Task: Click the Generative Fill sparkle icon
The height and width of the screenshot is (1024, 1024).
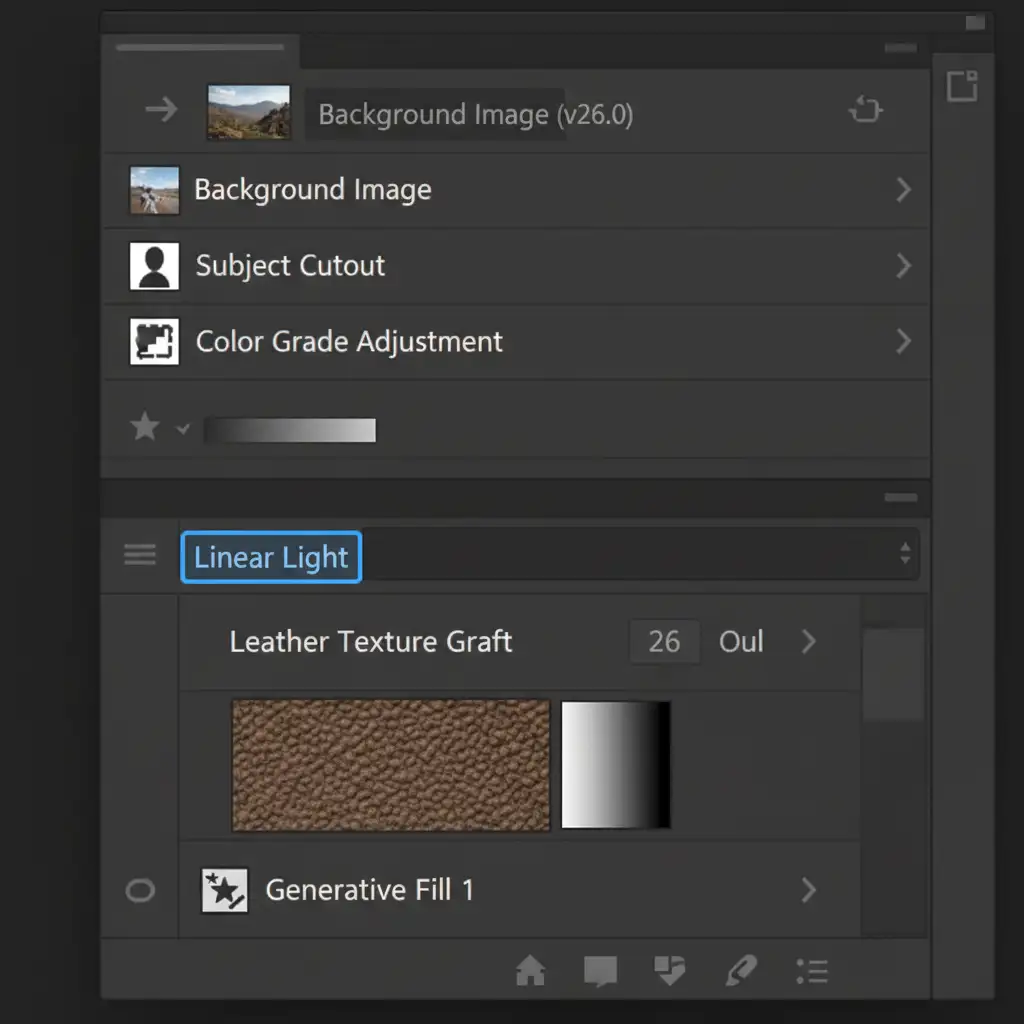Action: [225, 890]
